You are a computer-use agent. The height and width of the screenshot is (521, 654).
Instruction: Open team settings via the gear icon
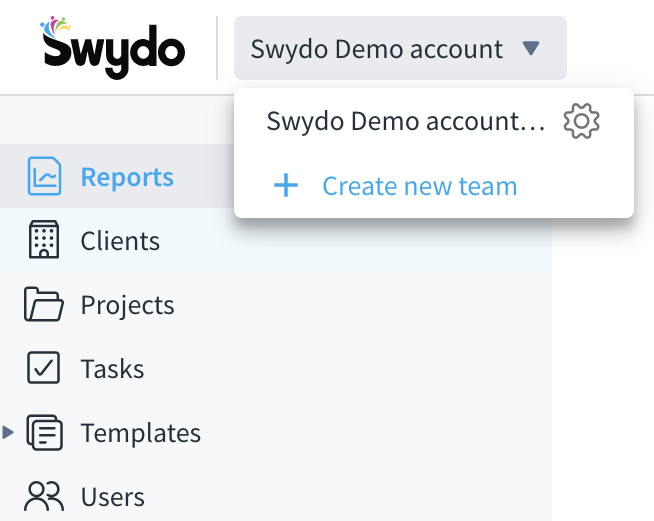(x=581, y=122)
